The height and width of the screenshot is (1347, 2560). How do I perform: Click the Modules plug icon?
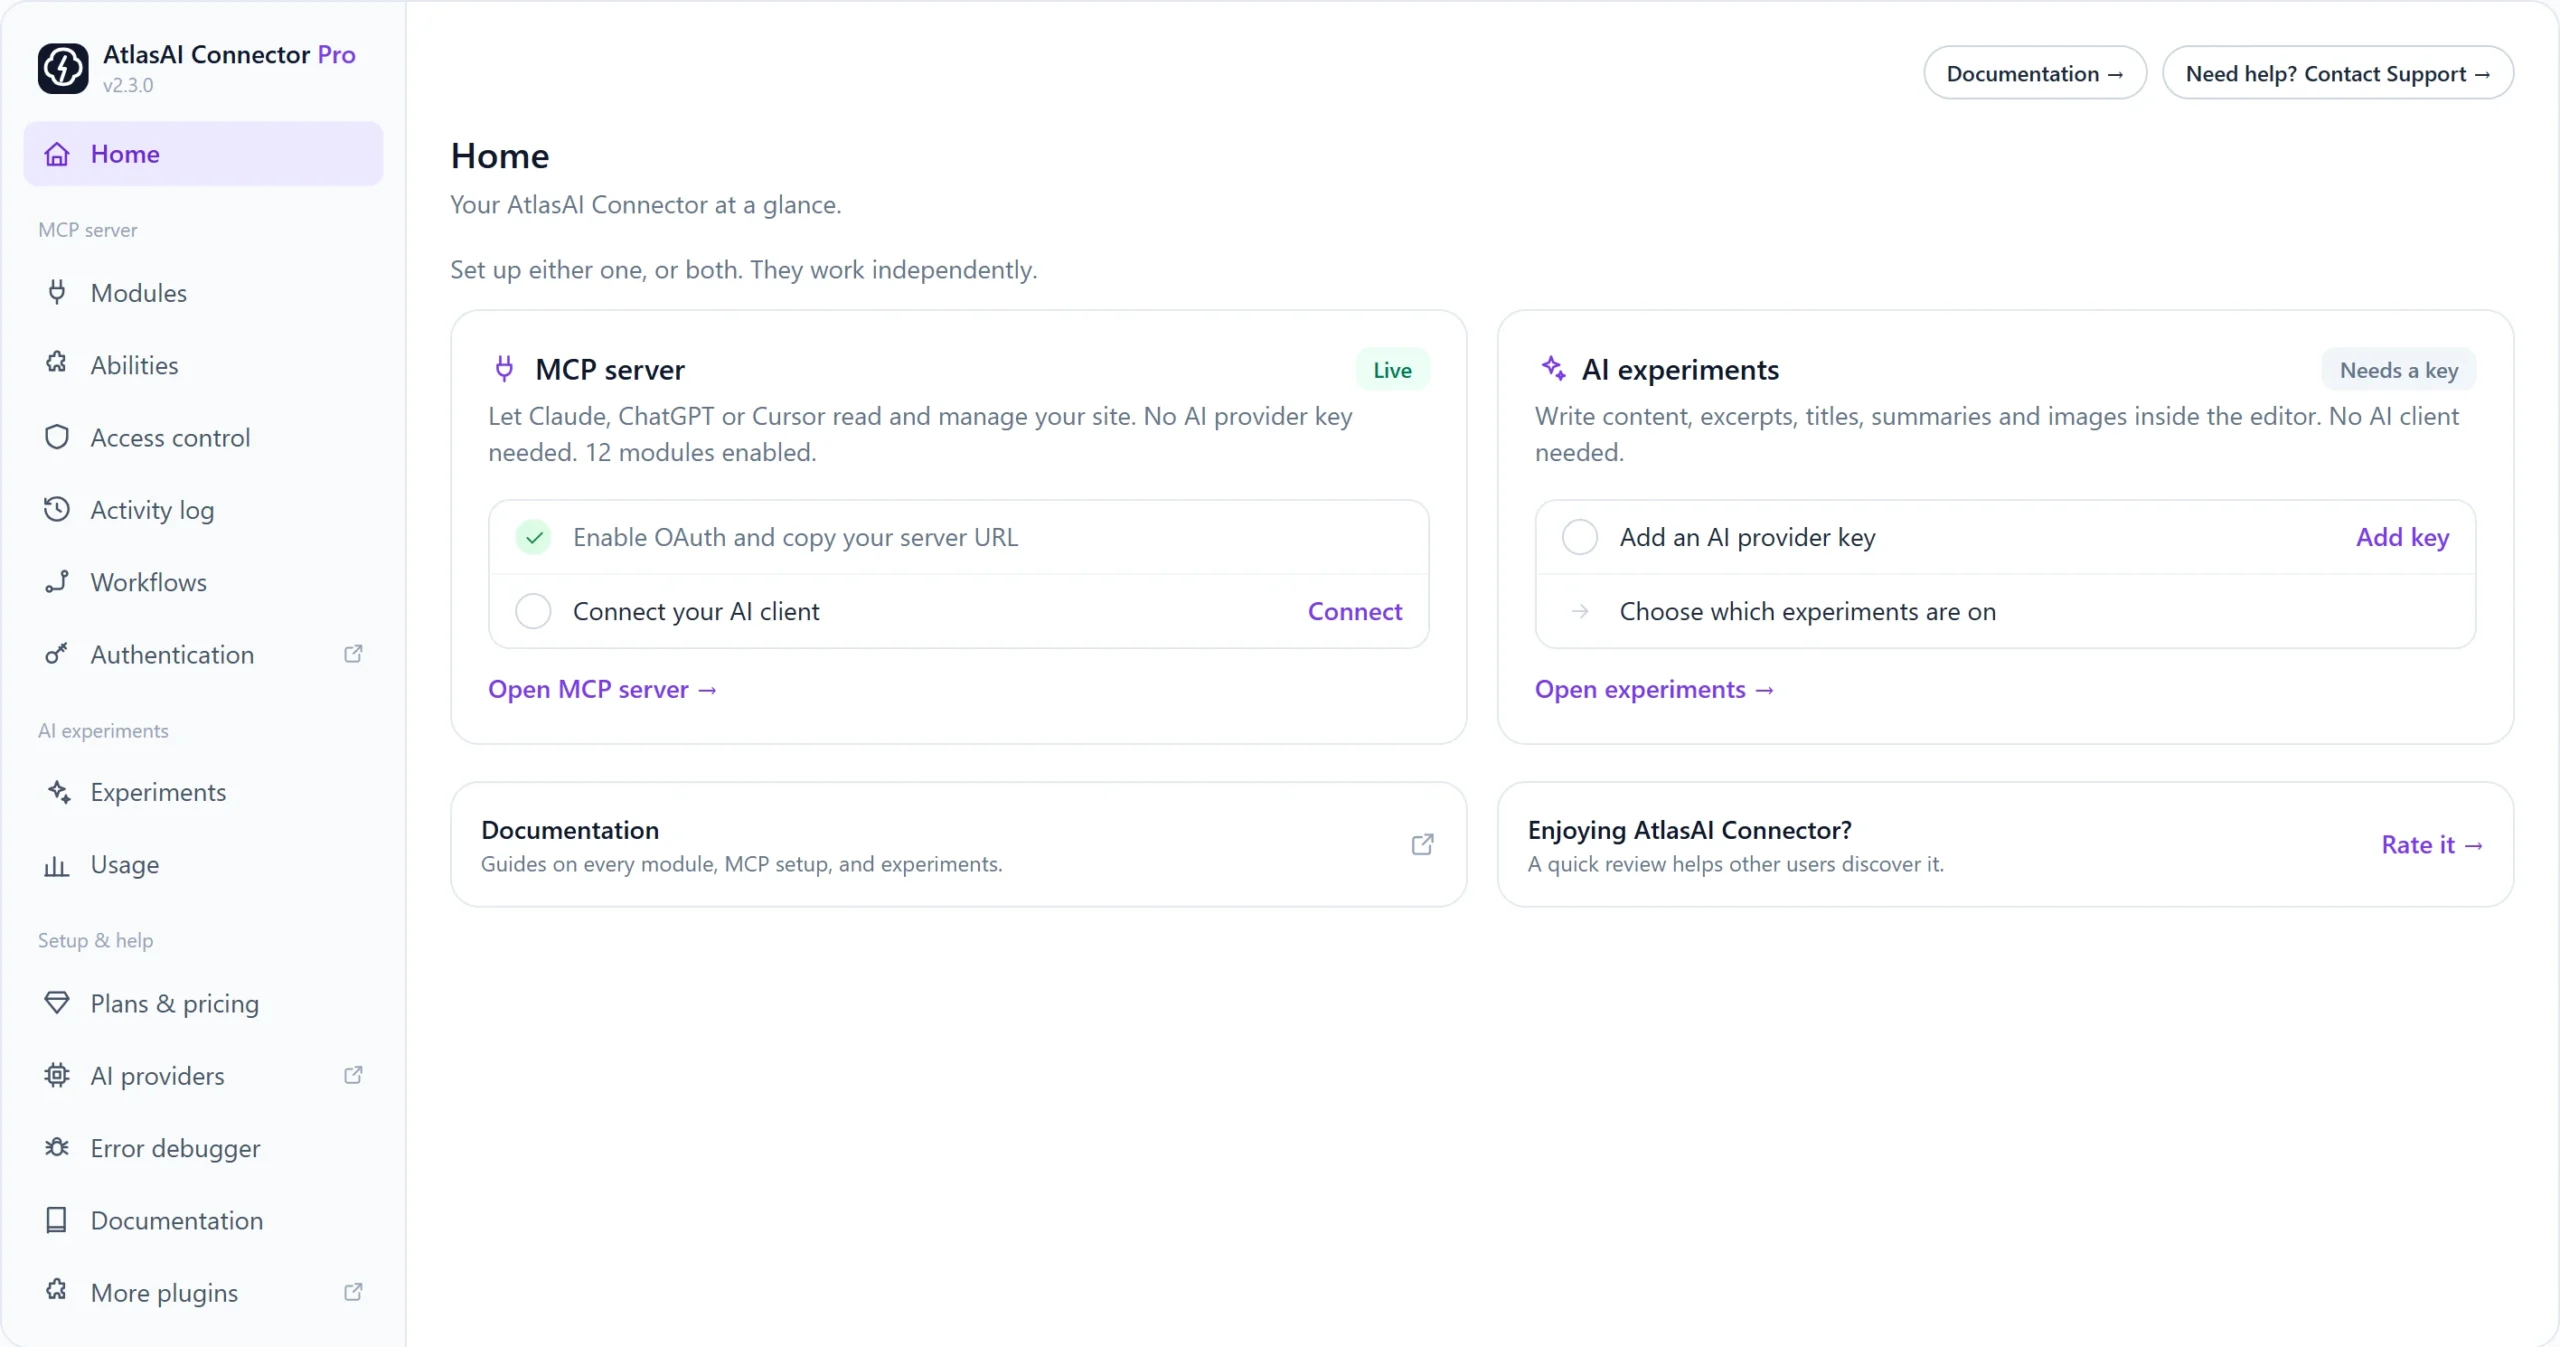57,292
